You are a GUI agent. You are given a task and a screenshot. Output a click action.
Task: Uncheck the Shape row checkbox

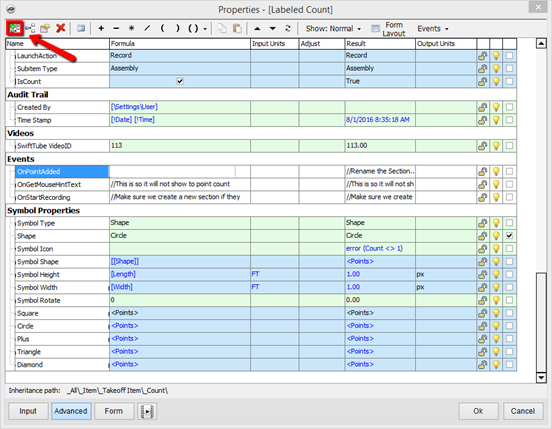509,236
